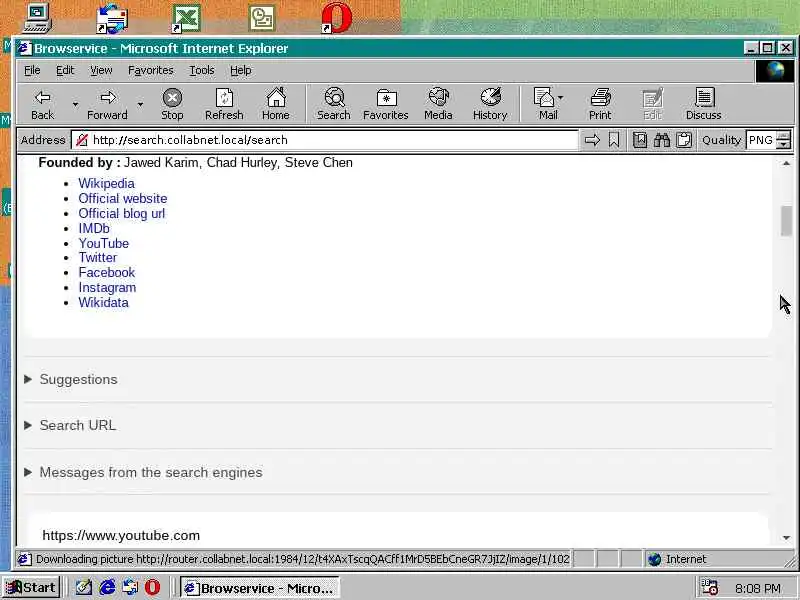This screenshot has height=600, width=800.
Task: Open the Facebook link
Action: coord(107,272)
